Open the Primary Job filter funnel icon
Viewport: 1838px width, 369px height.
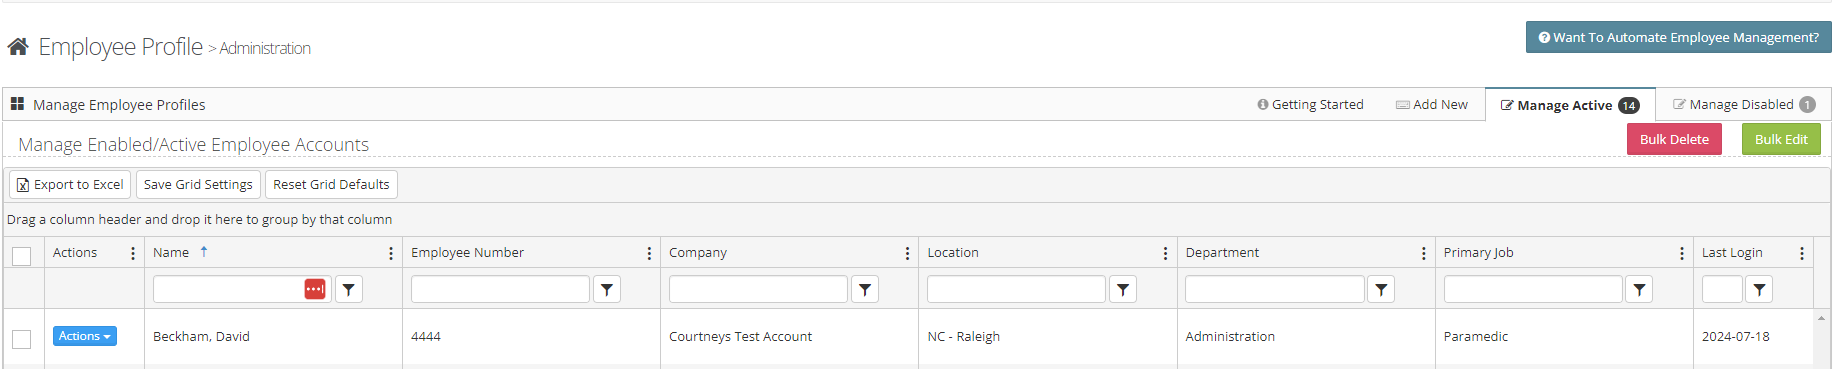point(1639,289)
